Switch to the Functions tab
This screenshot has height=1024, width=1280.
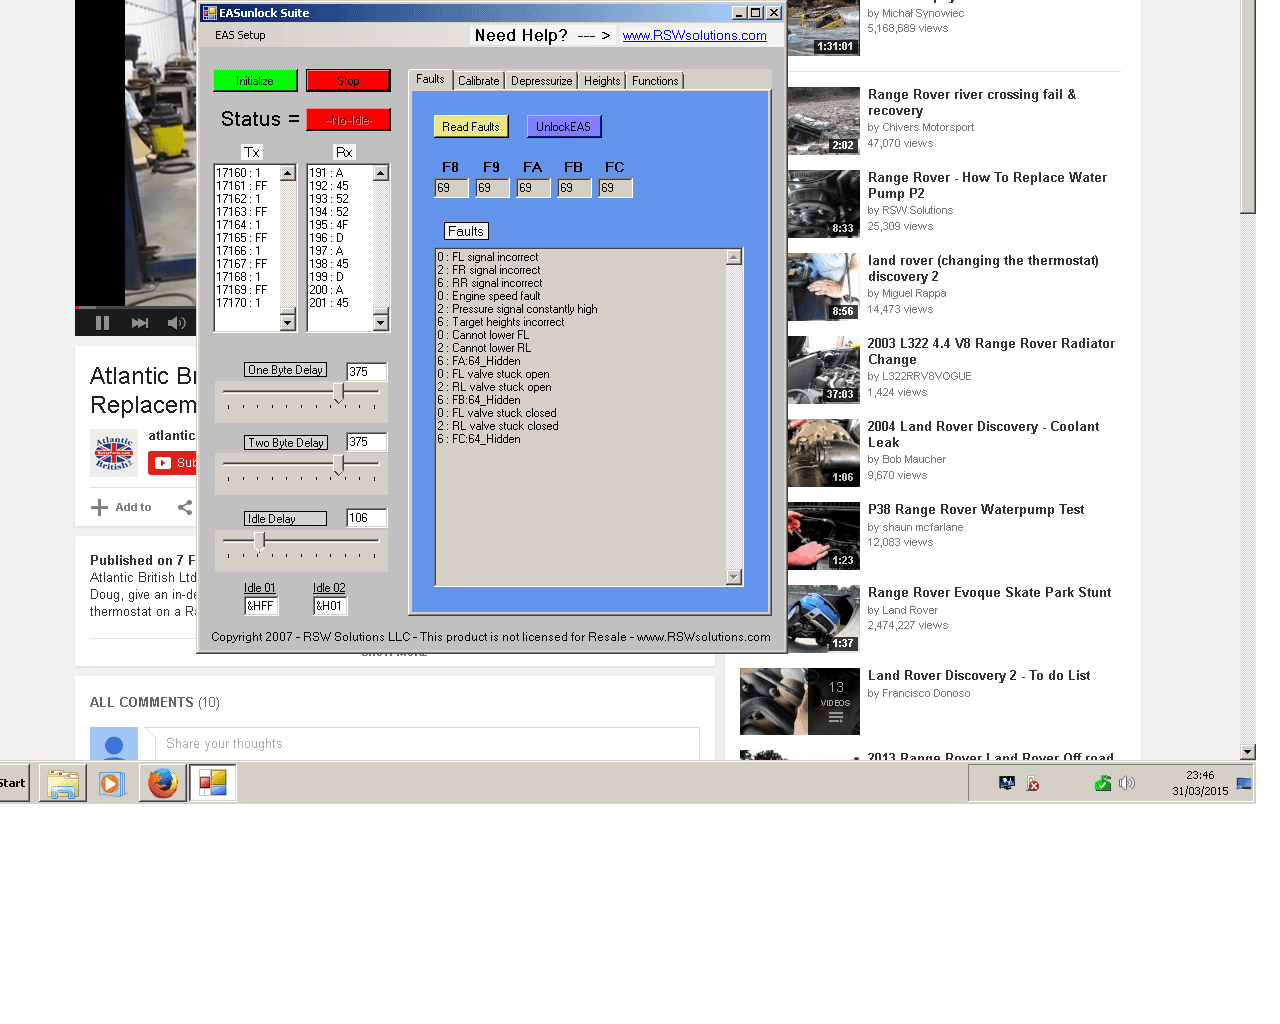point(655,81)
